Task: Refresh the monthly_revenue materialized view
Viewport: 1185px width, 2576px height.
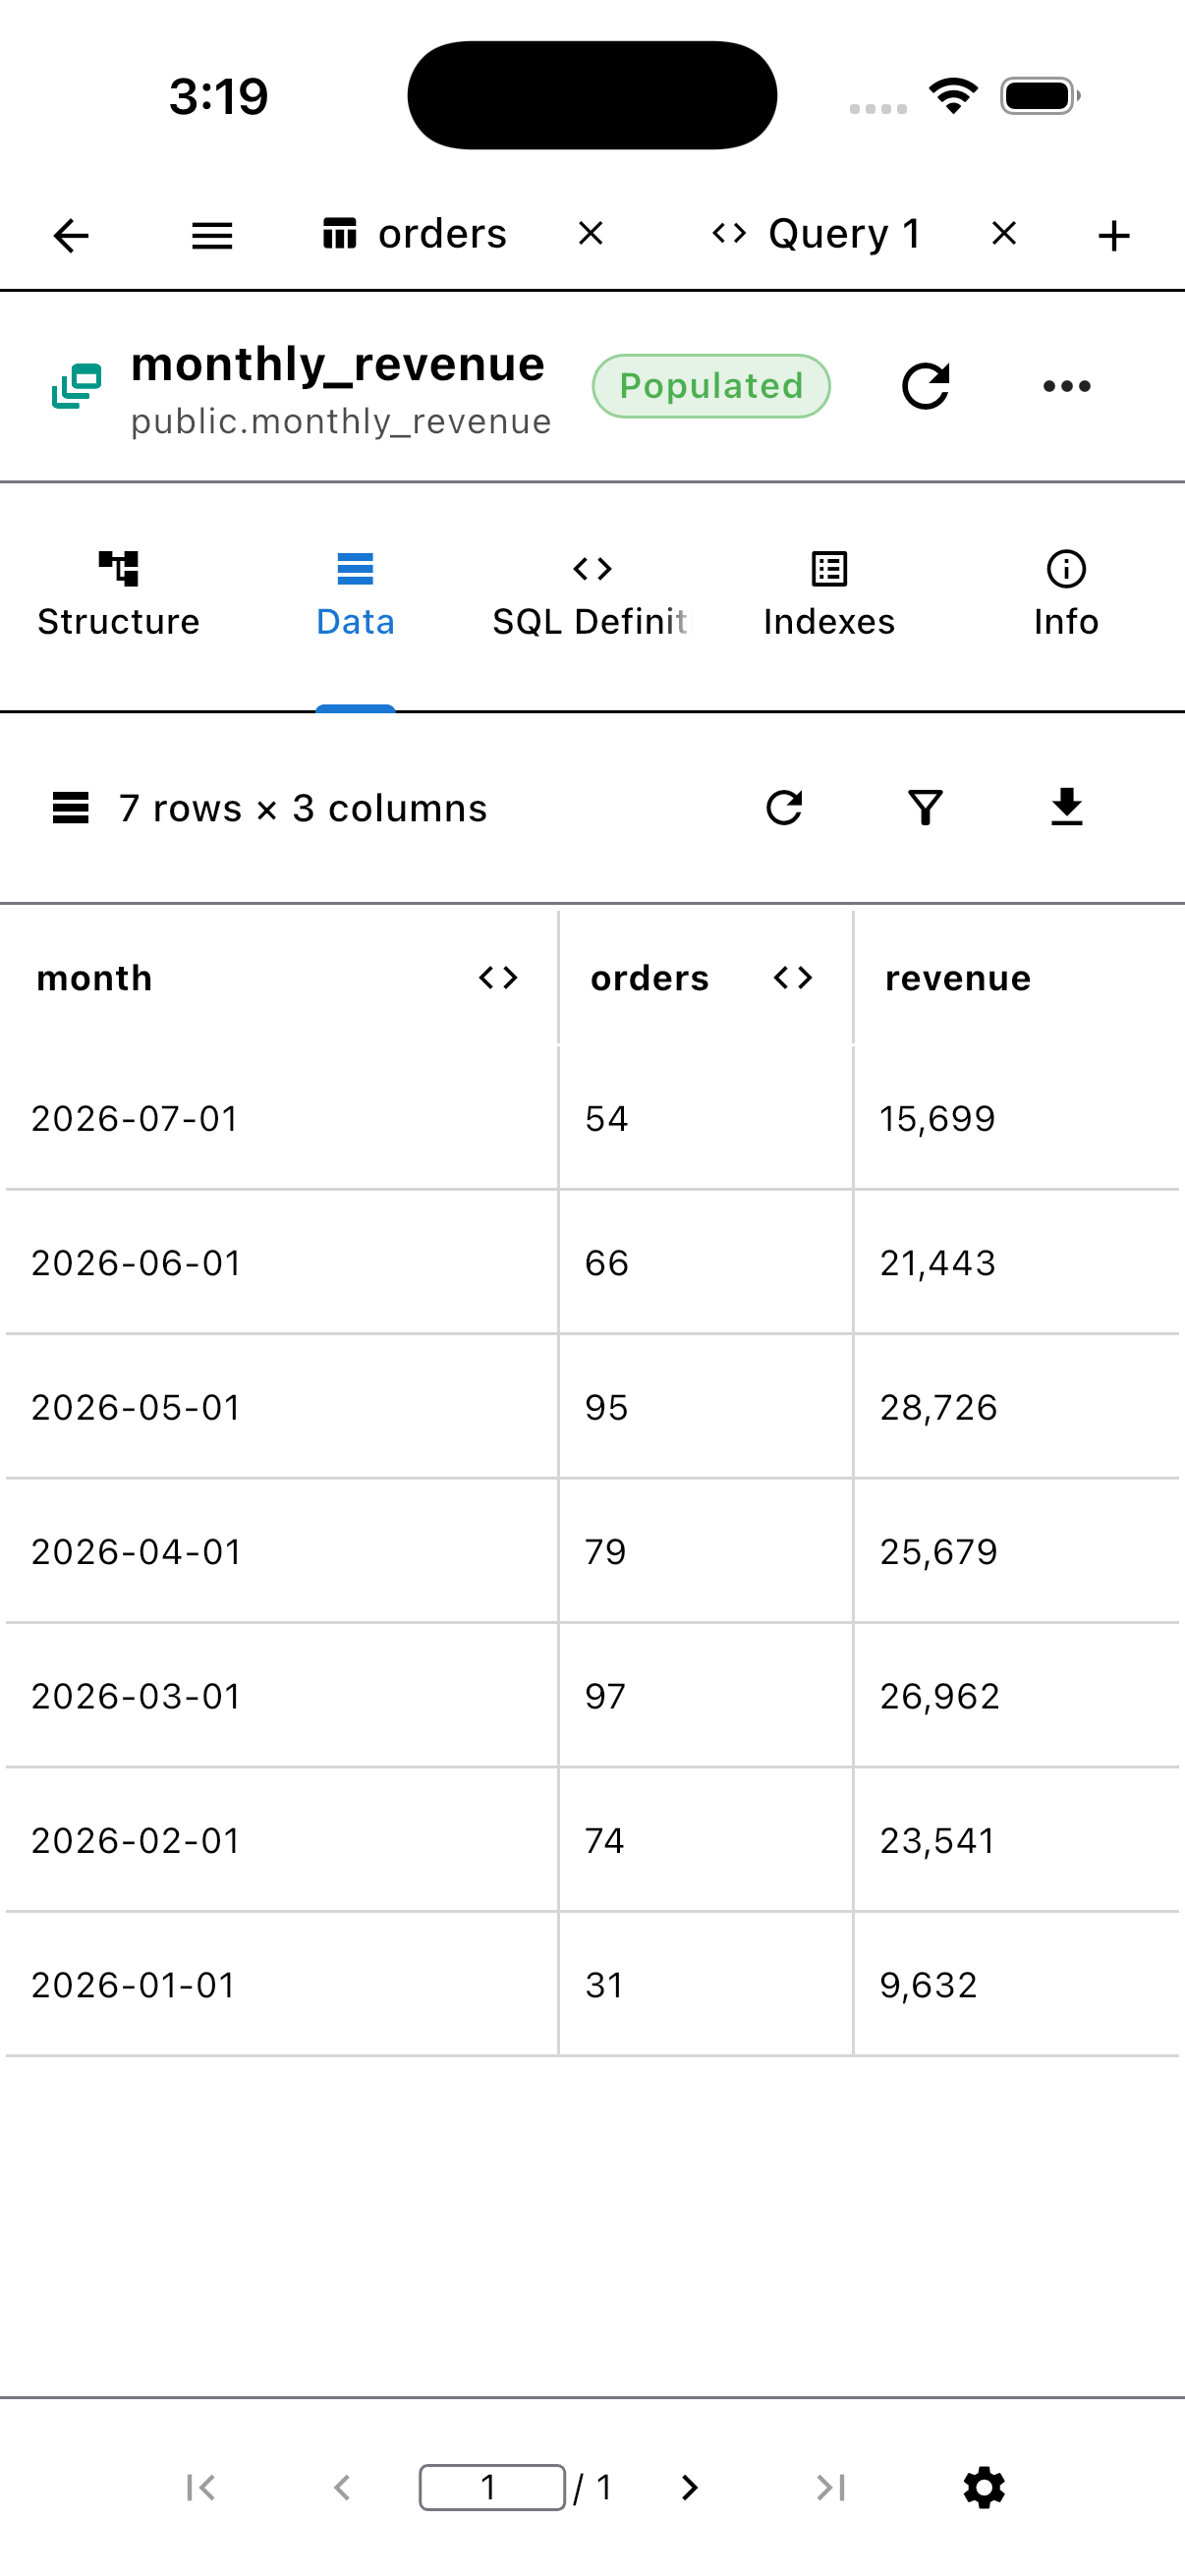Action: coord(925,386)
